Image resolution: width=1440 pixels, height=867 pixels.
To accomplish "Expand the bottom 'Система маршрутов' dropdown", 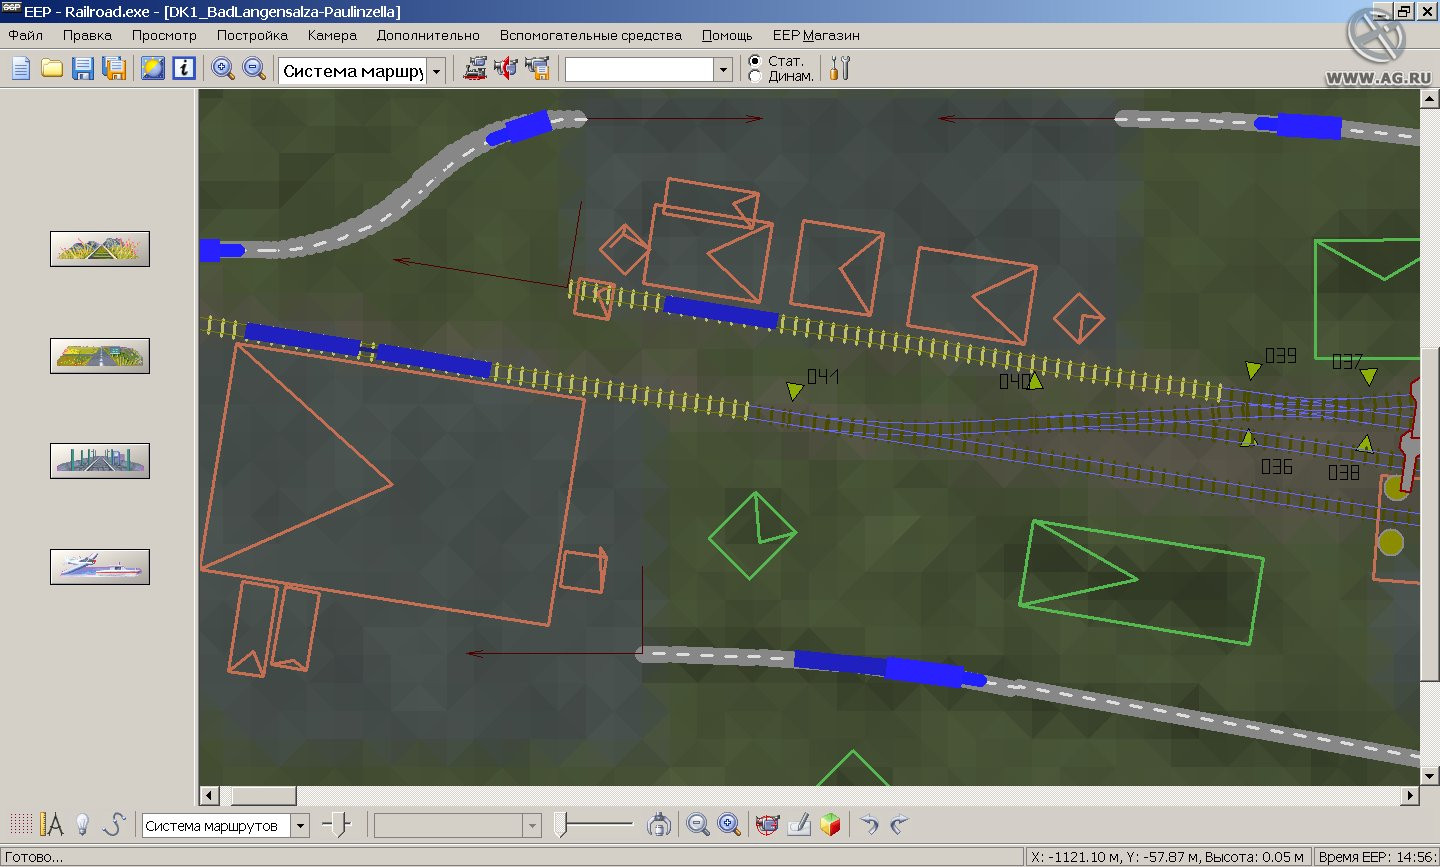I will 300,826.
